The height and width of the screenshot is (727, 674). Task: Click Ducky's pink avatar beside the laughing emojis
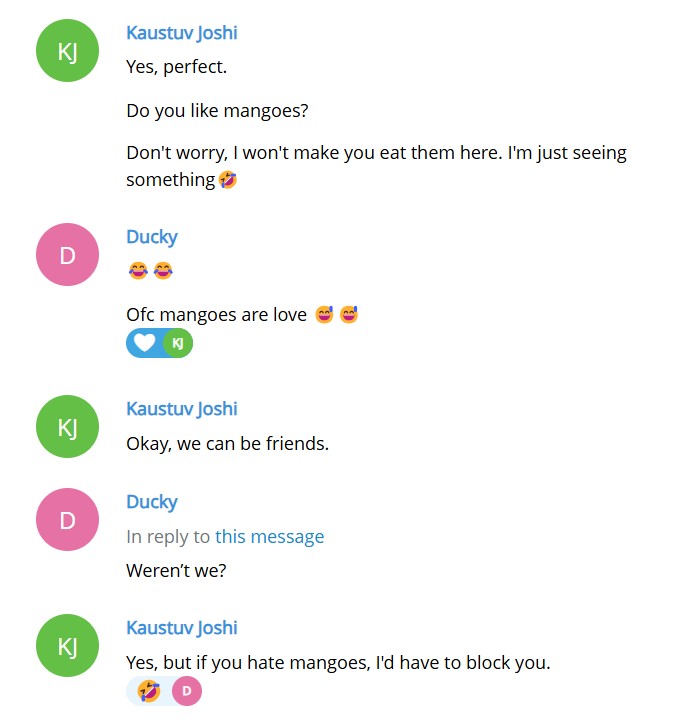[67, 255]
